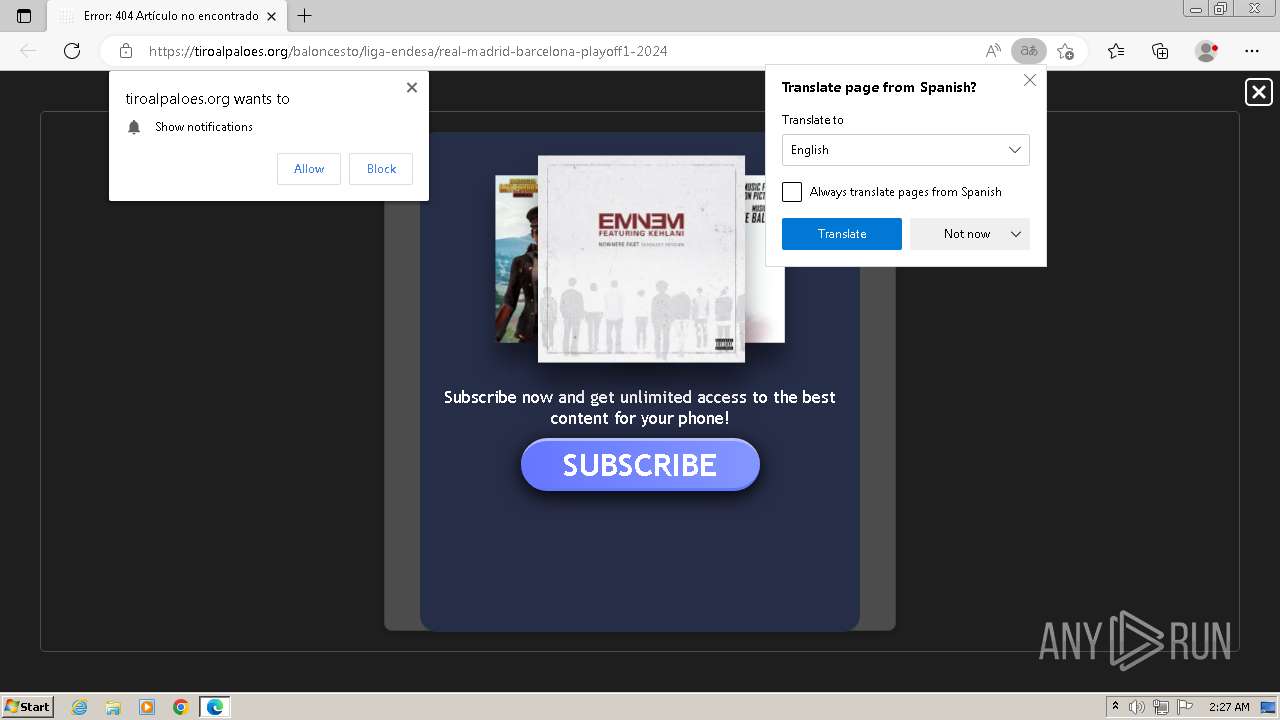
Task: Close the translate page popup
Action: click(1030, 80)
